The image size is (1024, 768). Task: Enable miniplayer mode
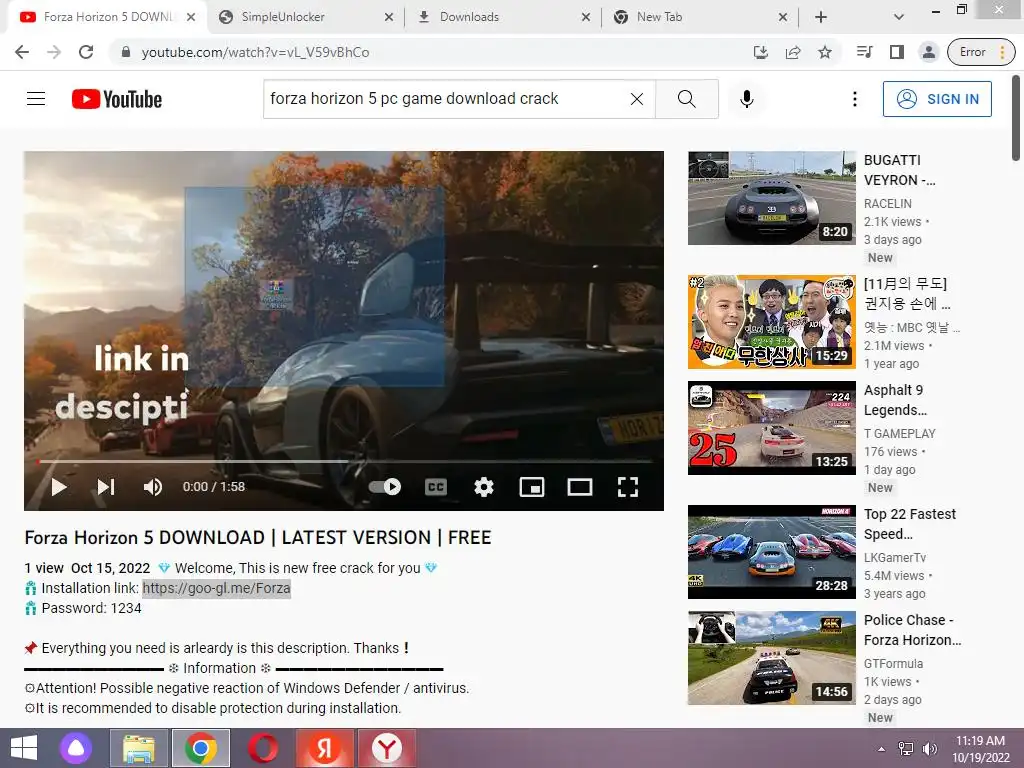click(532, 487)
